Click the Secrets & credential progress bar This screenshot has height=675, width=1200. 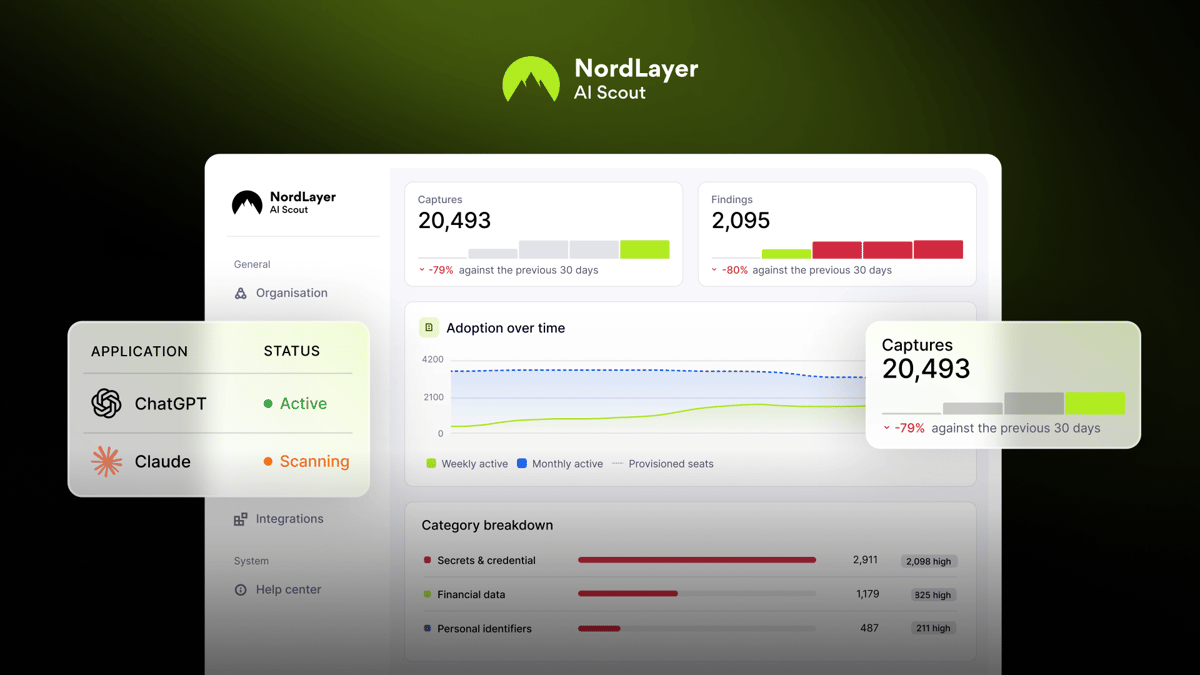[x=697, y=560]
